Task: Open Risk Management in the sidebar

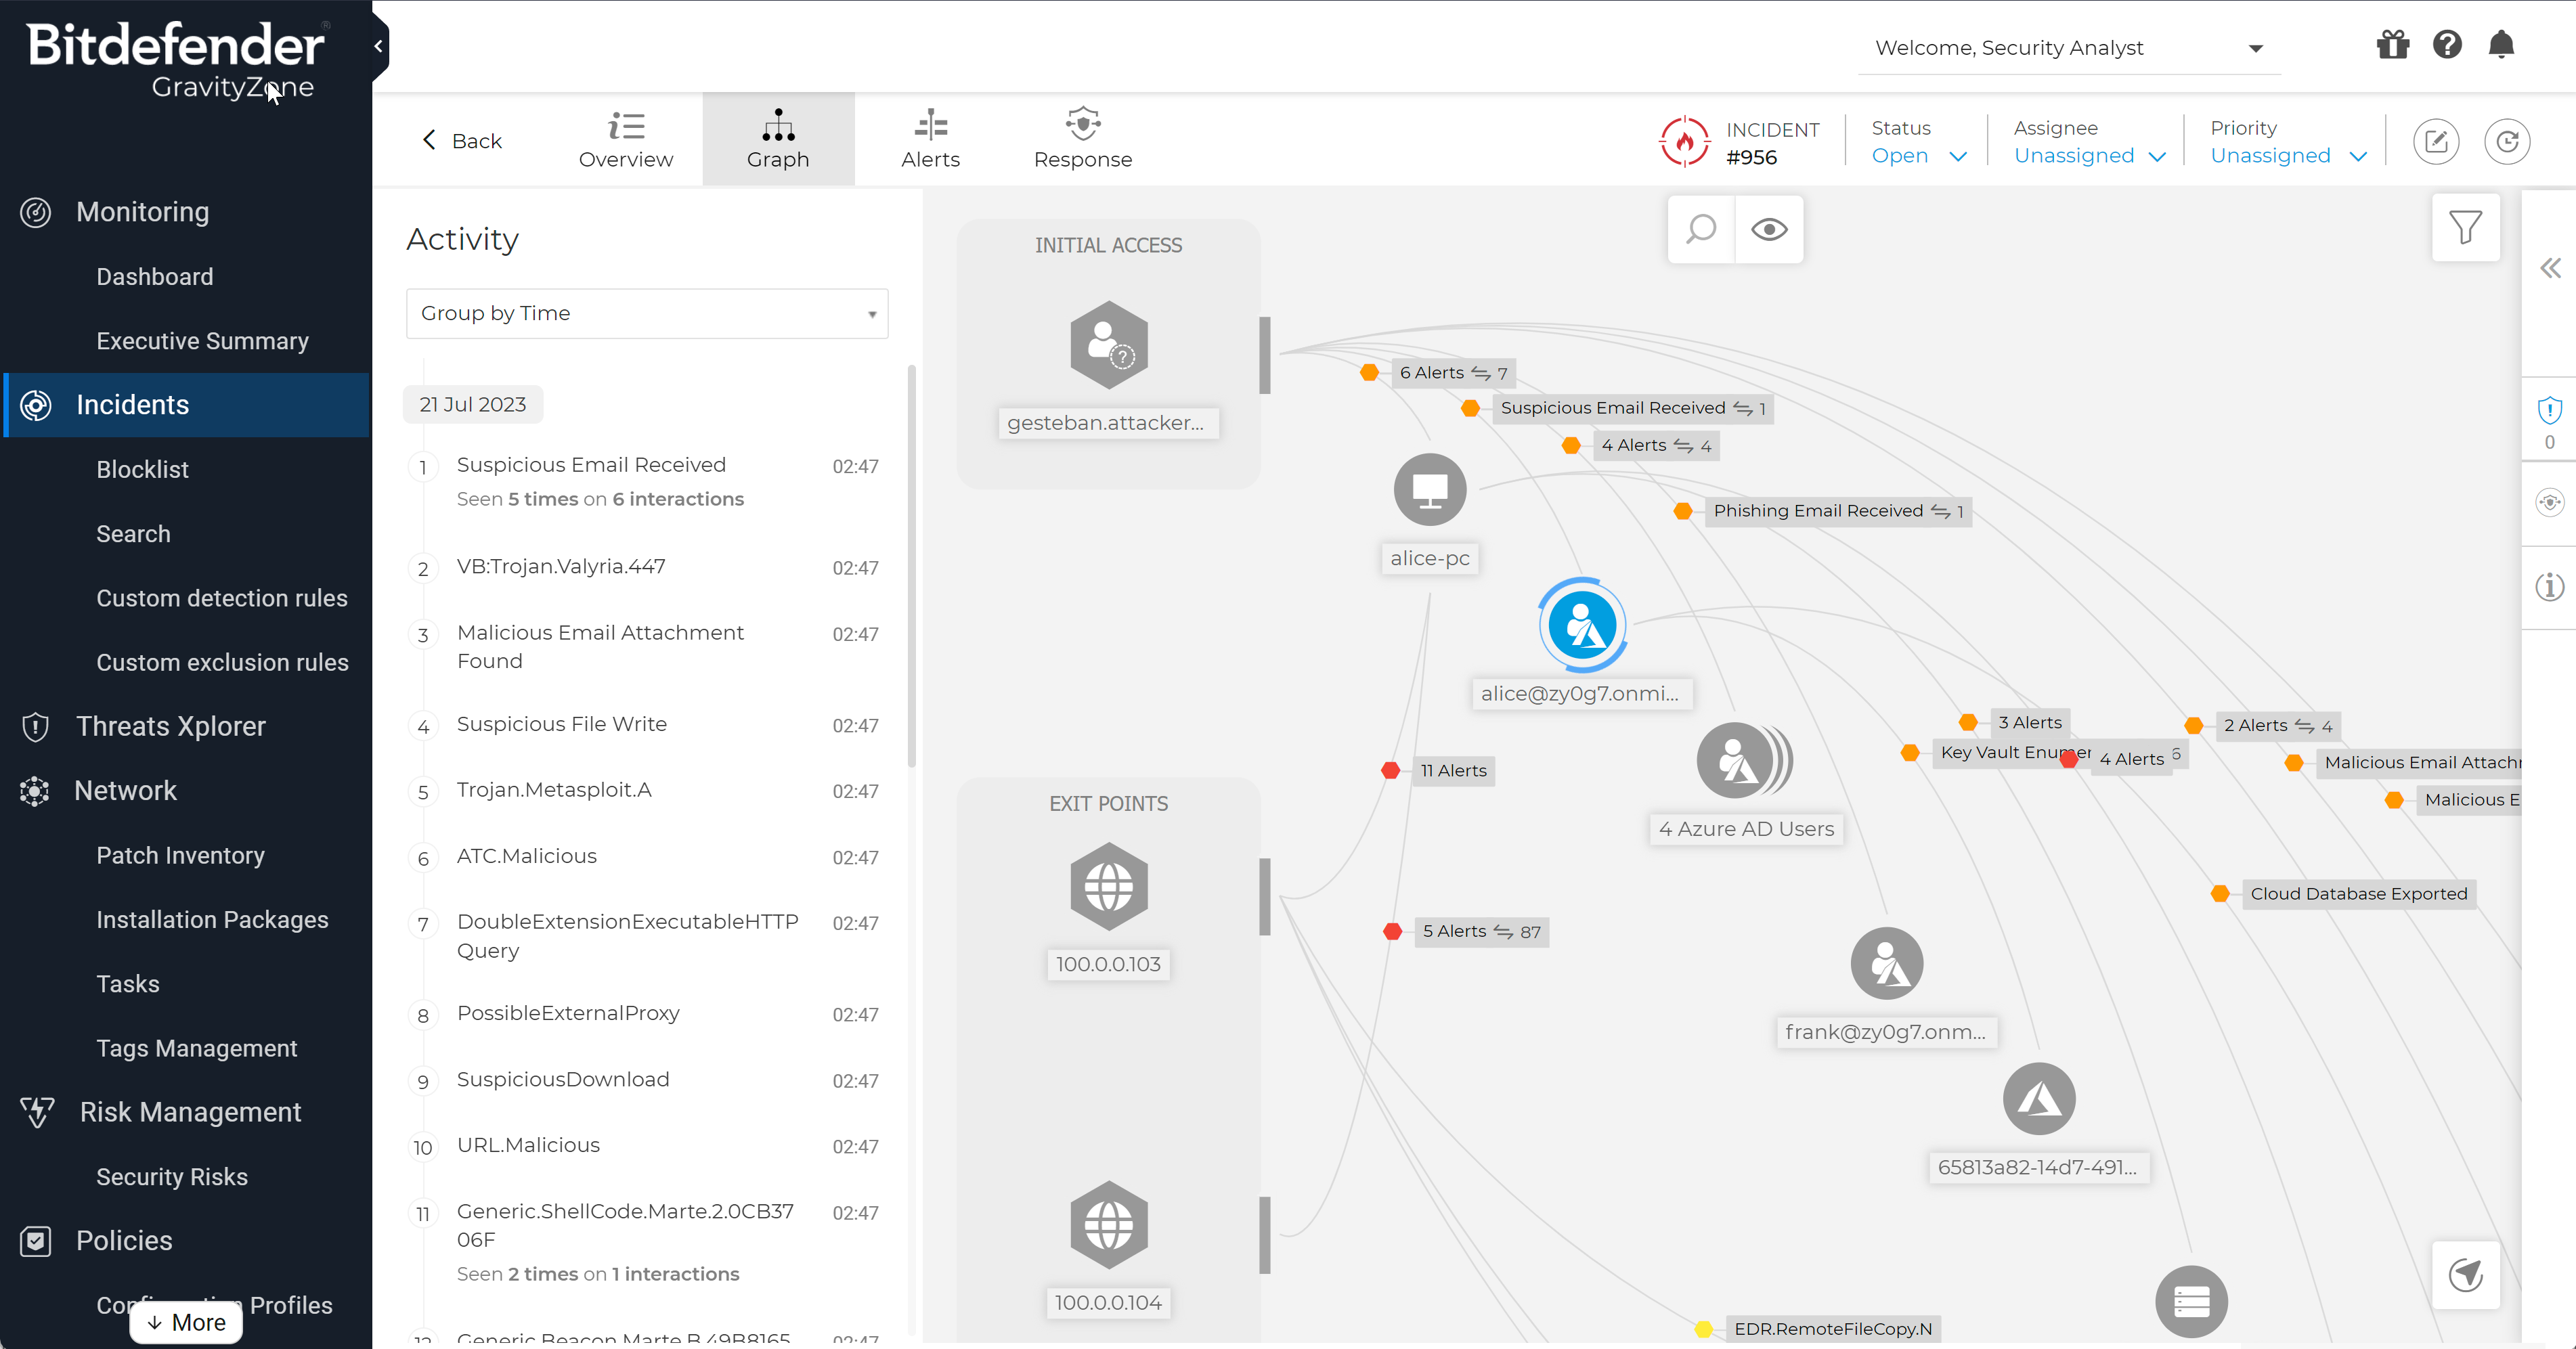Action: click(190, 1113)
